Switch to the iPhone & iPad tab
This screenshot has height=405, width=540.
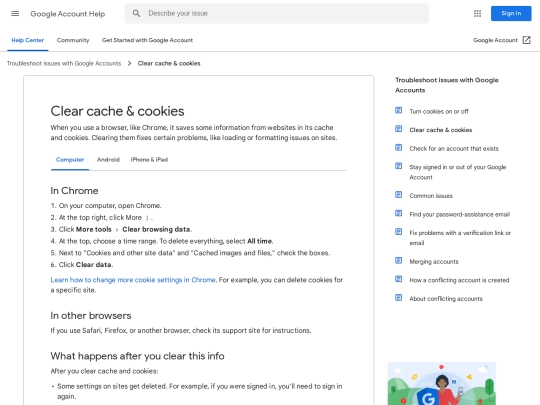point(149,160)
